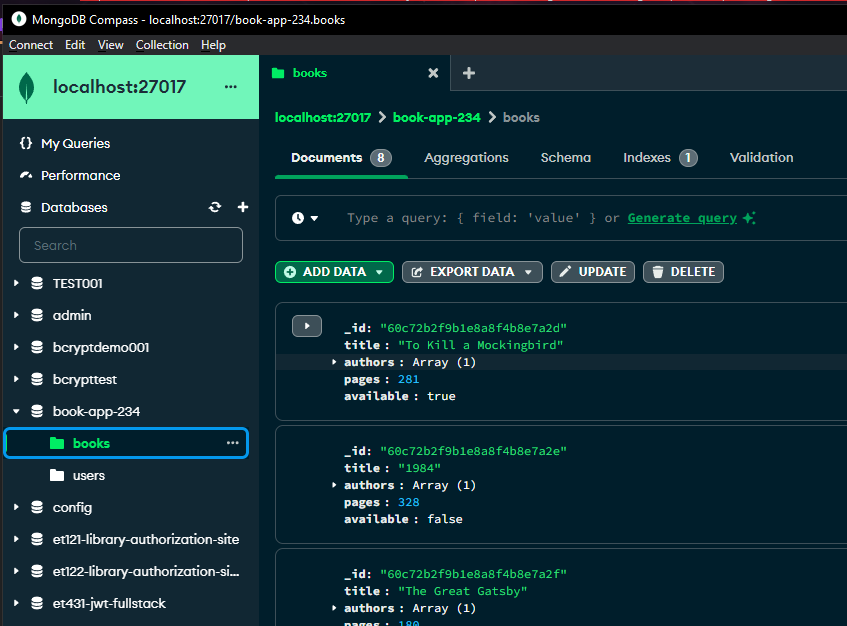Open a new tab with plus button
847x626 pixels.
point(469,73)
